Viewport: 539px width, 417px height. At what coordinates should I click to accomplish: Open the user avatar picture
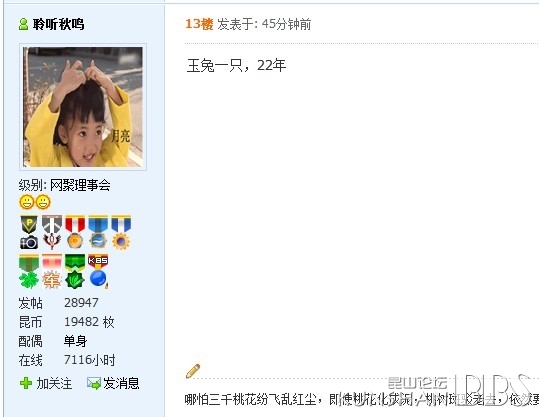(83, 107)
